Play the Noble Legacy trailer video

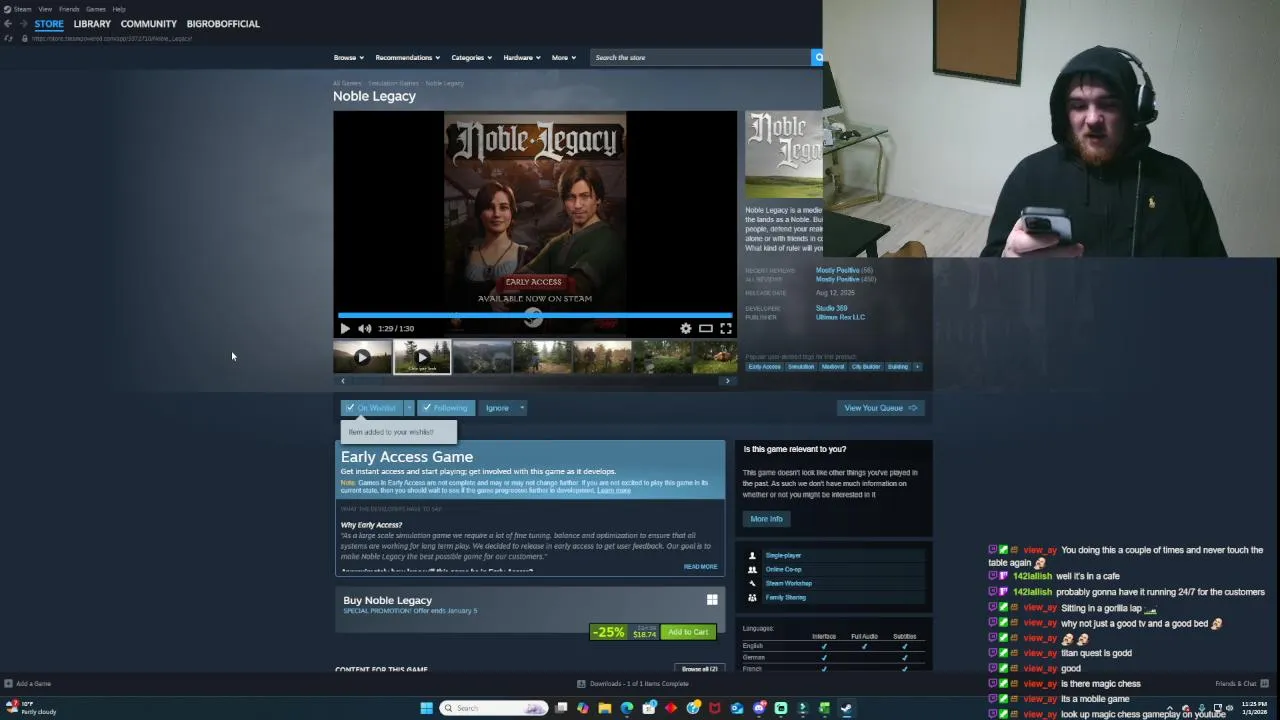click(x=345, y=328)
